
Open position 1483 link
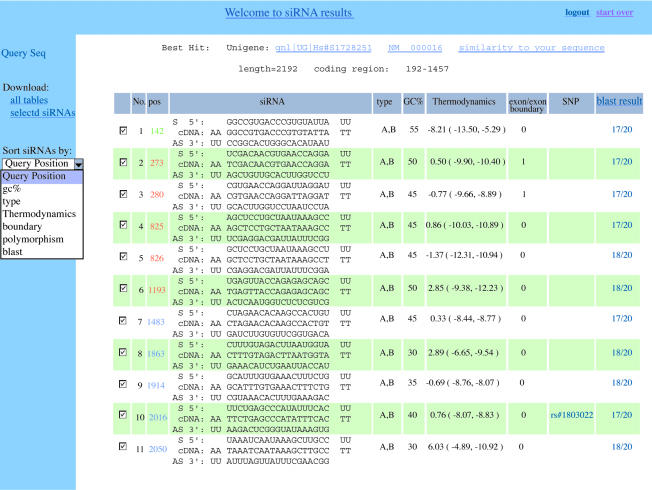(156, 322)
